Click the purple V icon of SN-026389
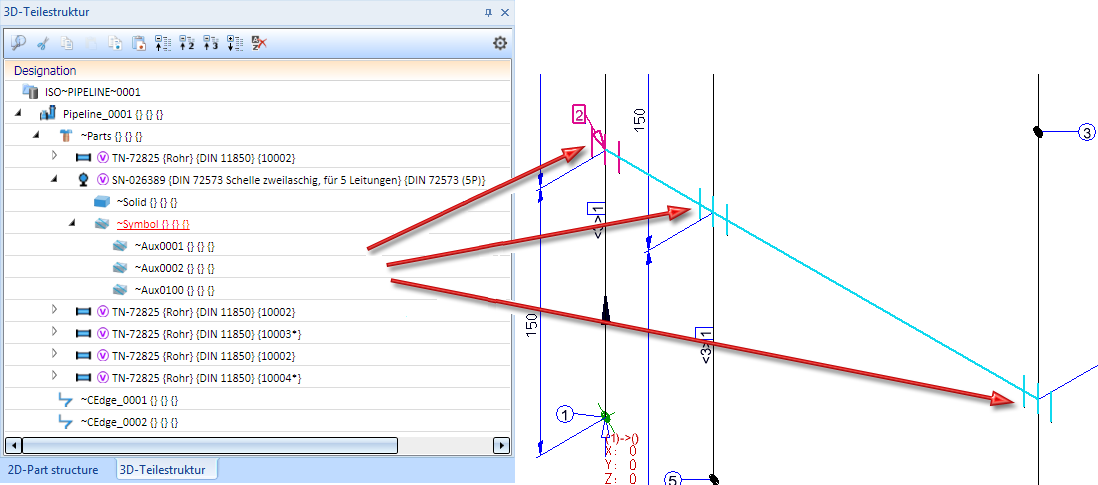Viewport: 1098px width, 485px height. click(102, 179)
